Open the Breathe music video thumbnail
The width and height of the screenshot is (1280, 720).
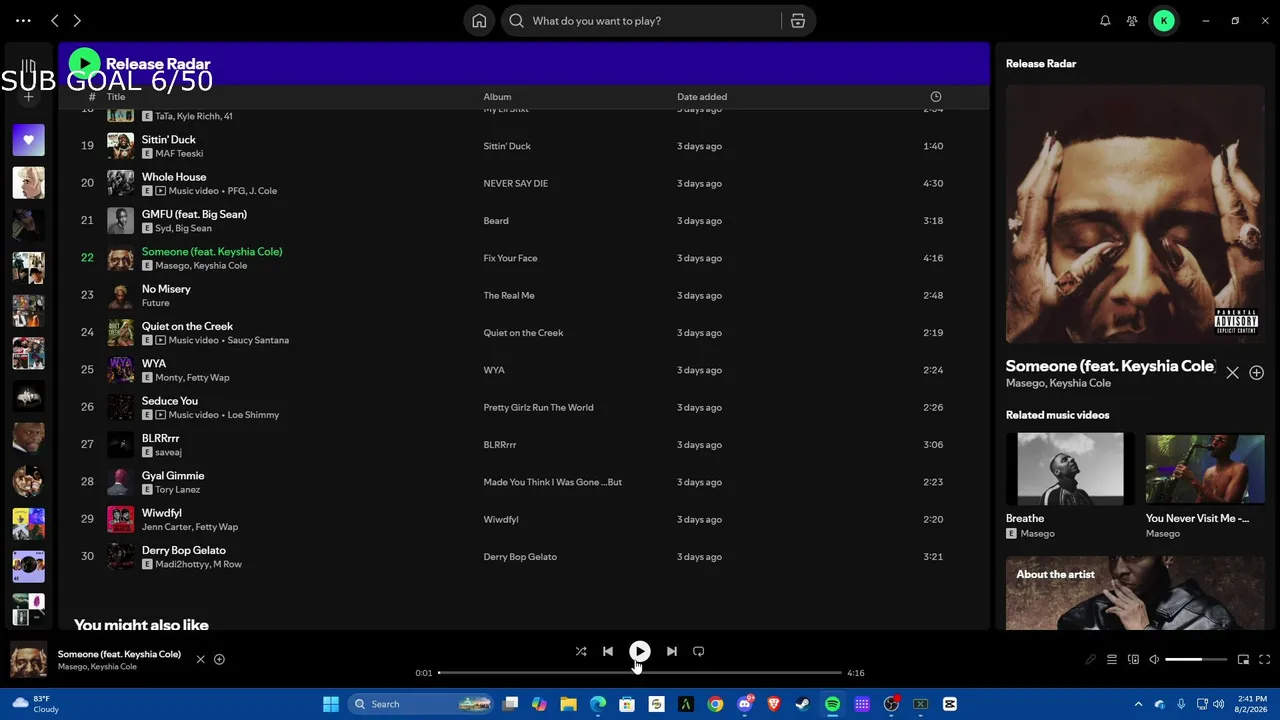[1070, 469]
